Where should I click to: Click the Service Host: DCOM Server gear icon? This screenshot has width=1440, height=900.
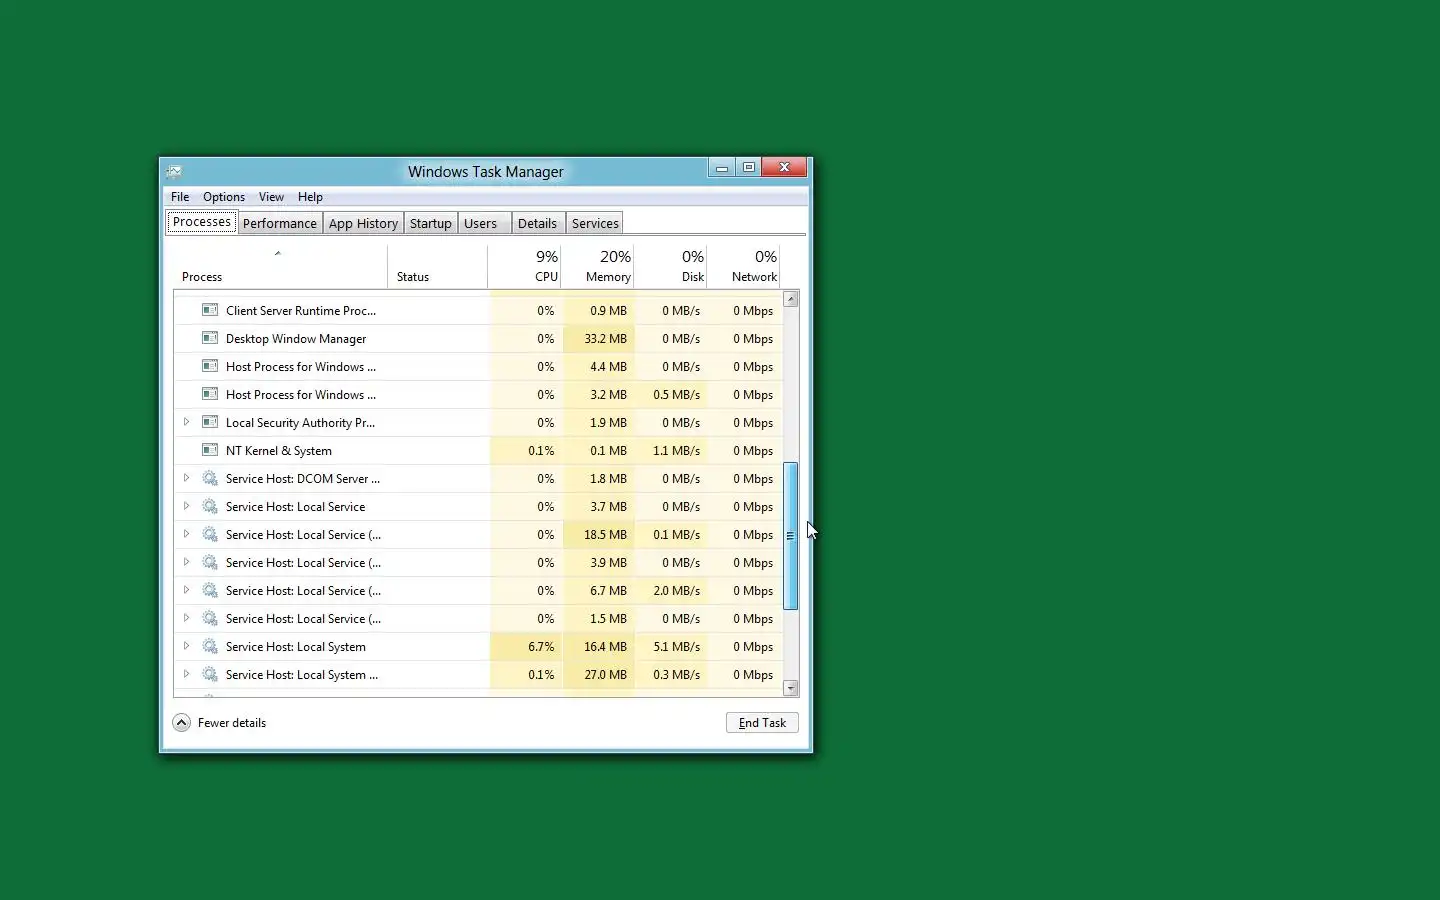(210, 478)
